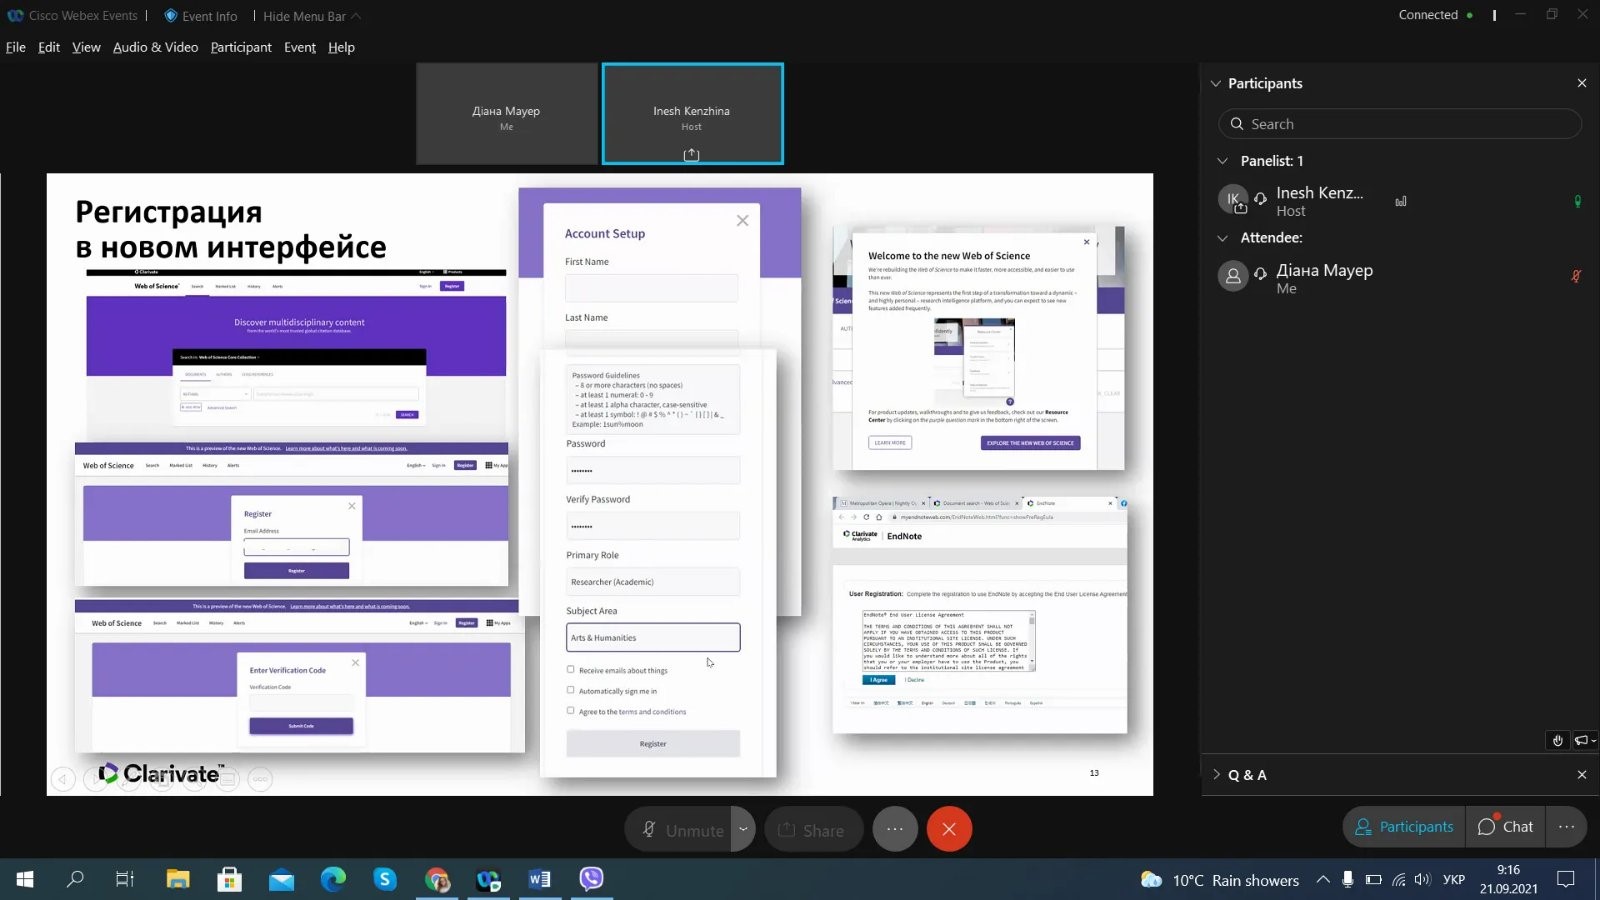Image resolution: width=1600 pixels, height=900 pixels.
Task: Open Microsoft Store from taskbar
Action: click(x=230, y=879)
